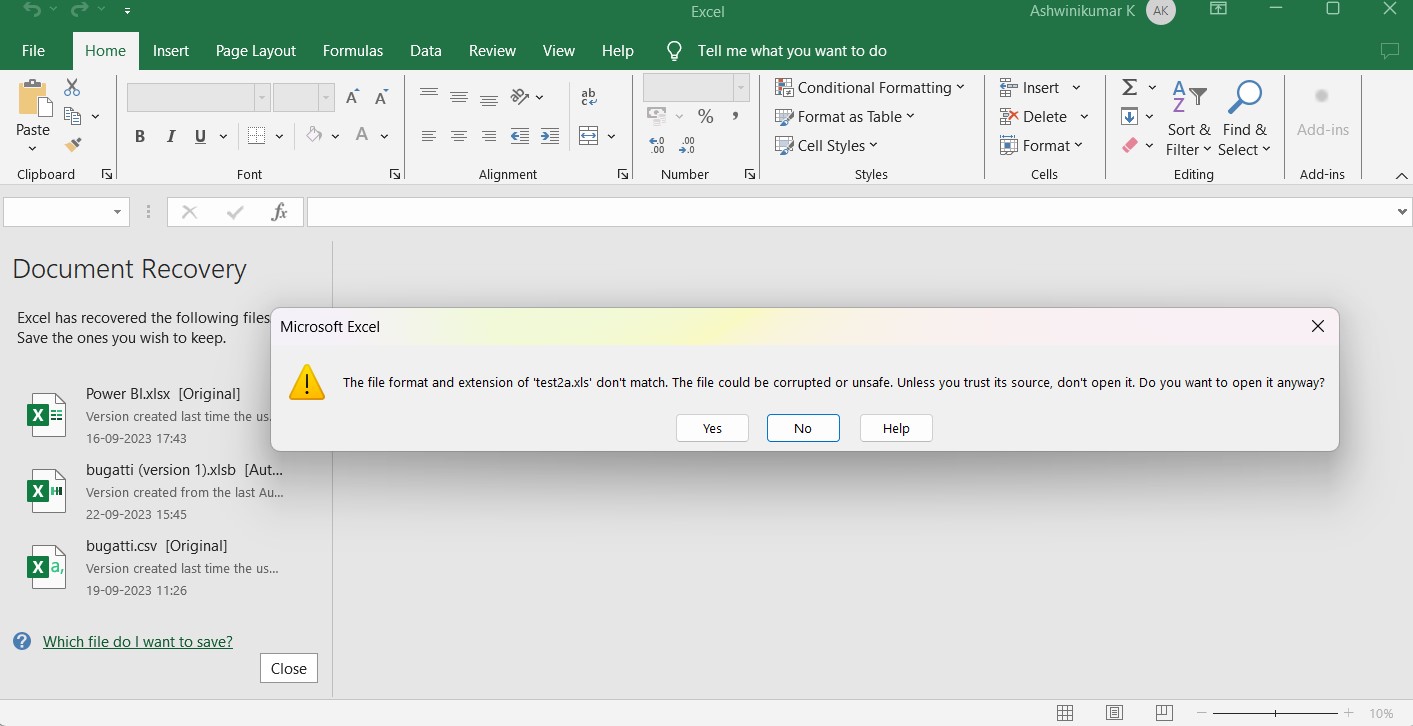Switch to the Page Layout tab

[256, 50]
